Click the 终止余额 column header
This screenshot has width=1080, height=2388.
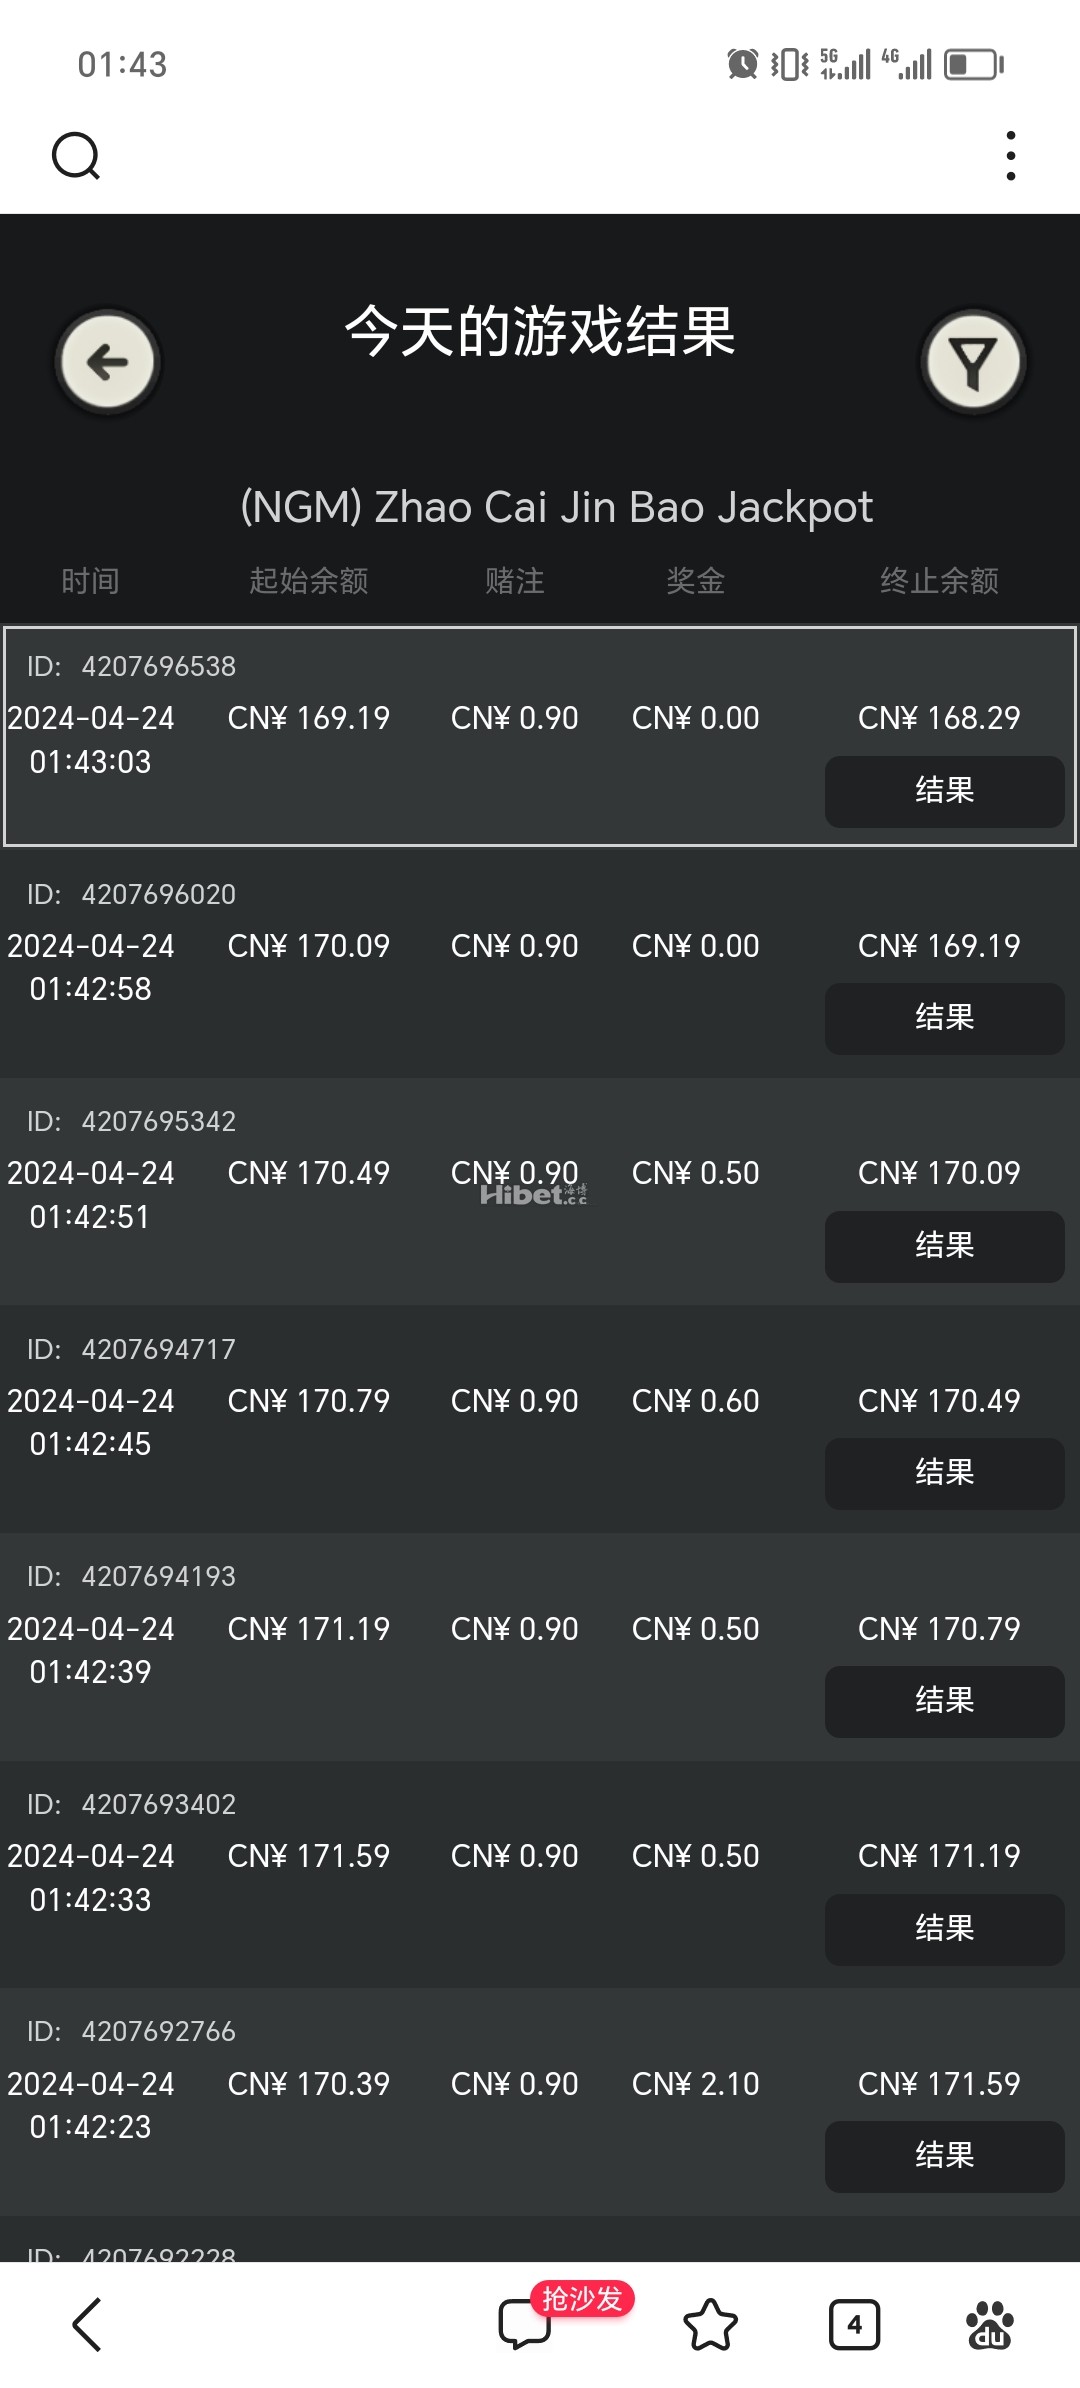click(x=939, y=581)
